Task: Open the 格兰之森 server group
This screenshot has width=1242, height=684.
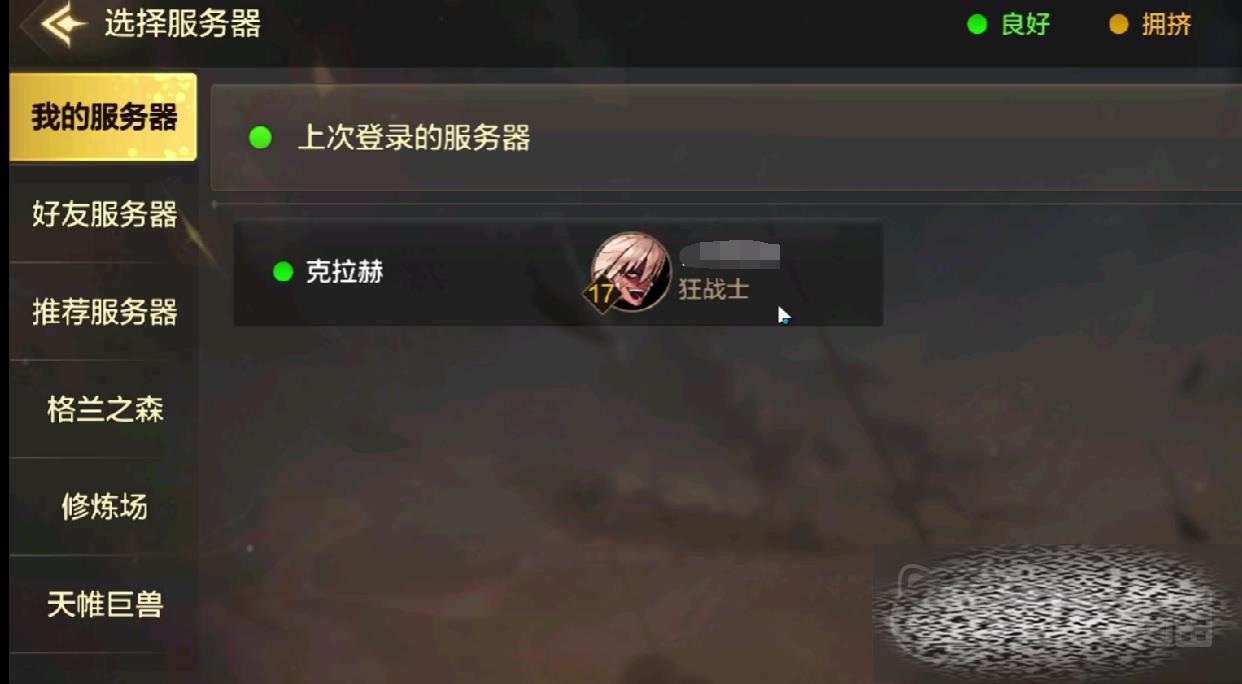Action: click(104, 409)
